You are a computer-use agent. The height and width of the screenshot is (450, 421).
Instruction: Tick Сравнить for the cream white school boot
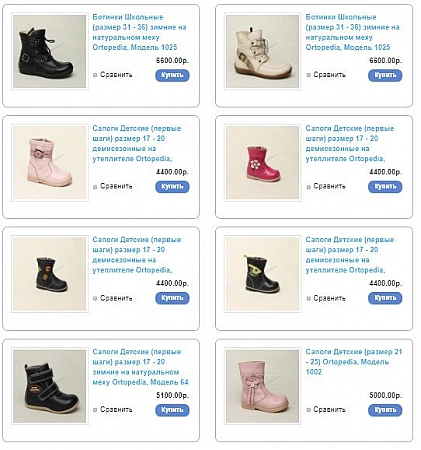pos(308,75)
